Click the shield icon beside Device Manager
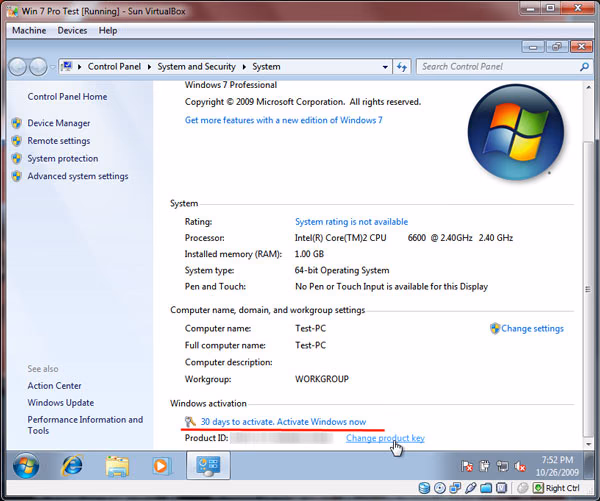 point(16,123)
